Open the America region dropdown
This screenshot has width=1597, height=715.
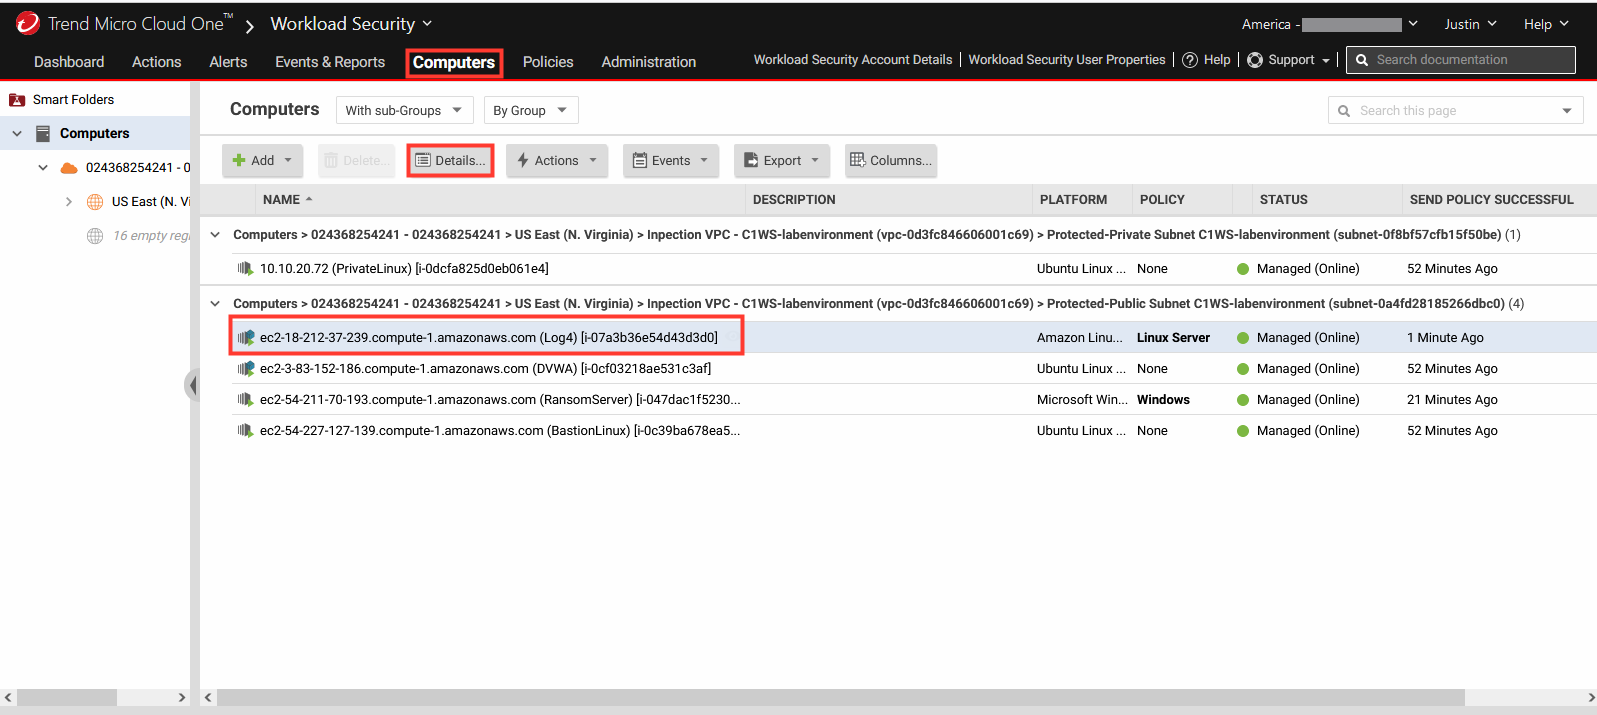click(1330, 24)
